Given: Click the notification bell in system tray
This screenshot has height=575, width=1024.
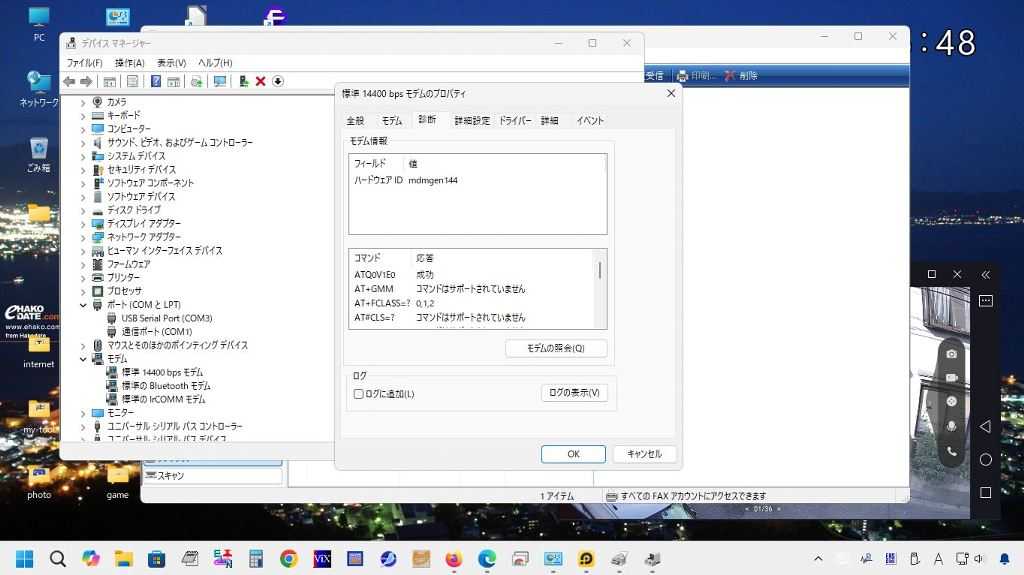Looking at the screenshot, I should tap(1004, 559).
